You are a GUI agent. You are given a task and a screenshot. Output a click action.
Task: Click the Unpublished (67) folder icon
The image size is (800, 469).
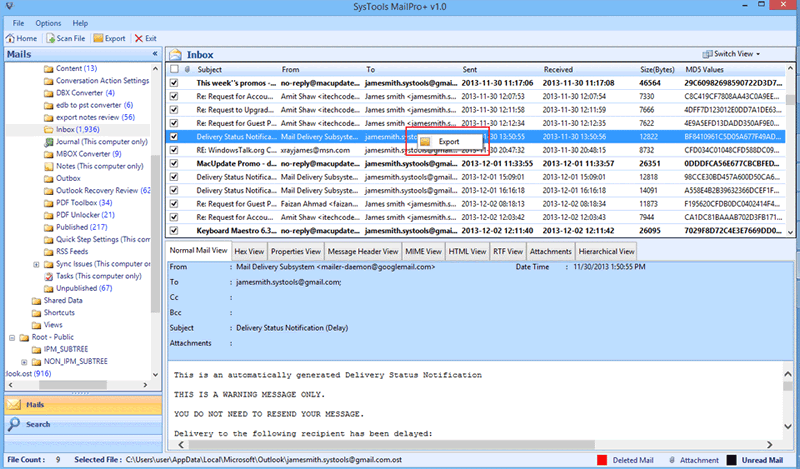pyautogui.click(x=48, y=288)
